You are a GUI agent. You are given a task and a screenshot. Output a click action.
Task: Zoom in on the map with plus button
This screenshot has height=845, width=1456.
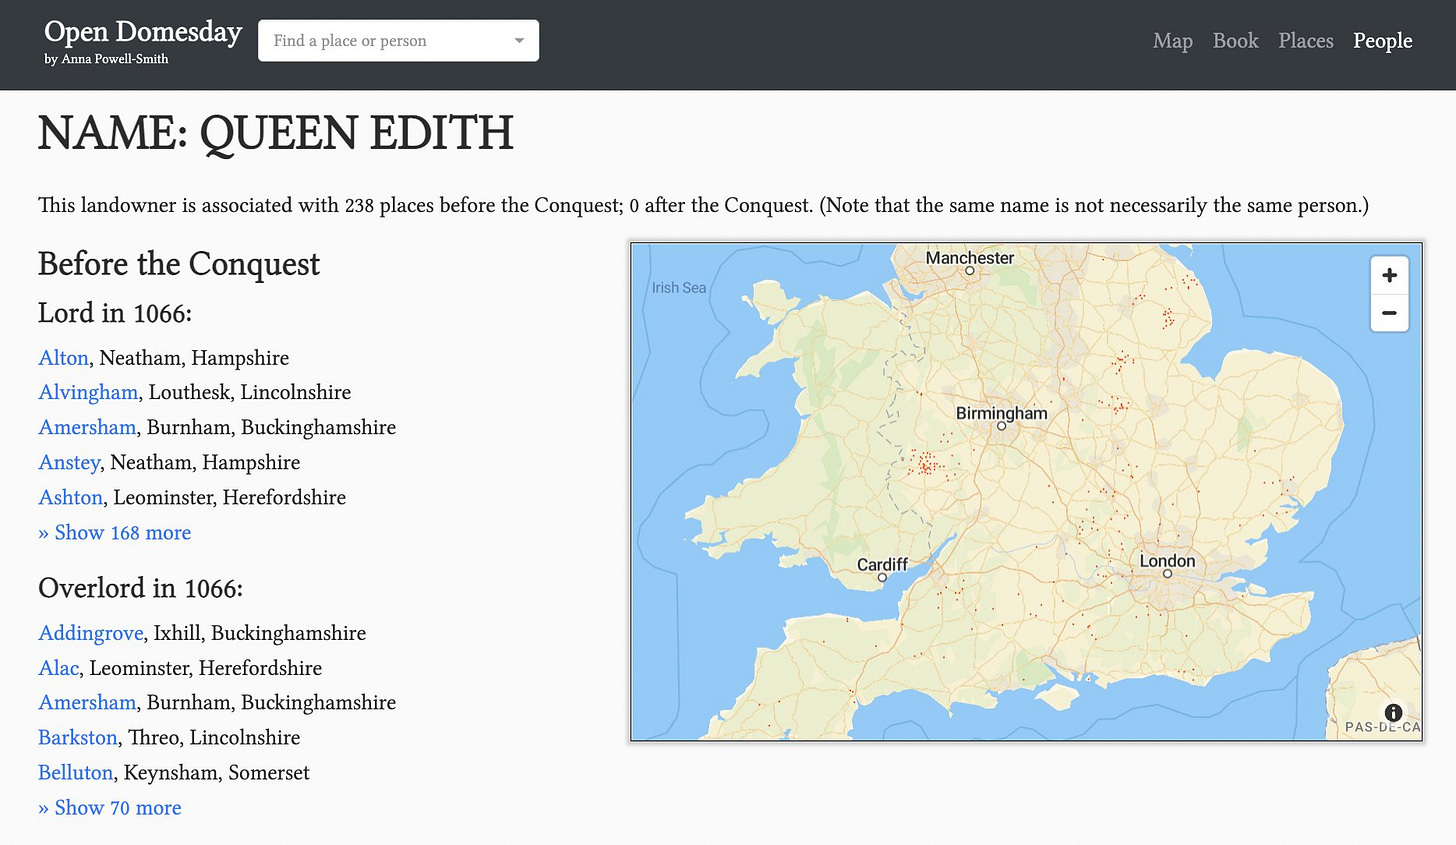1389,275
